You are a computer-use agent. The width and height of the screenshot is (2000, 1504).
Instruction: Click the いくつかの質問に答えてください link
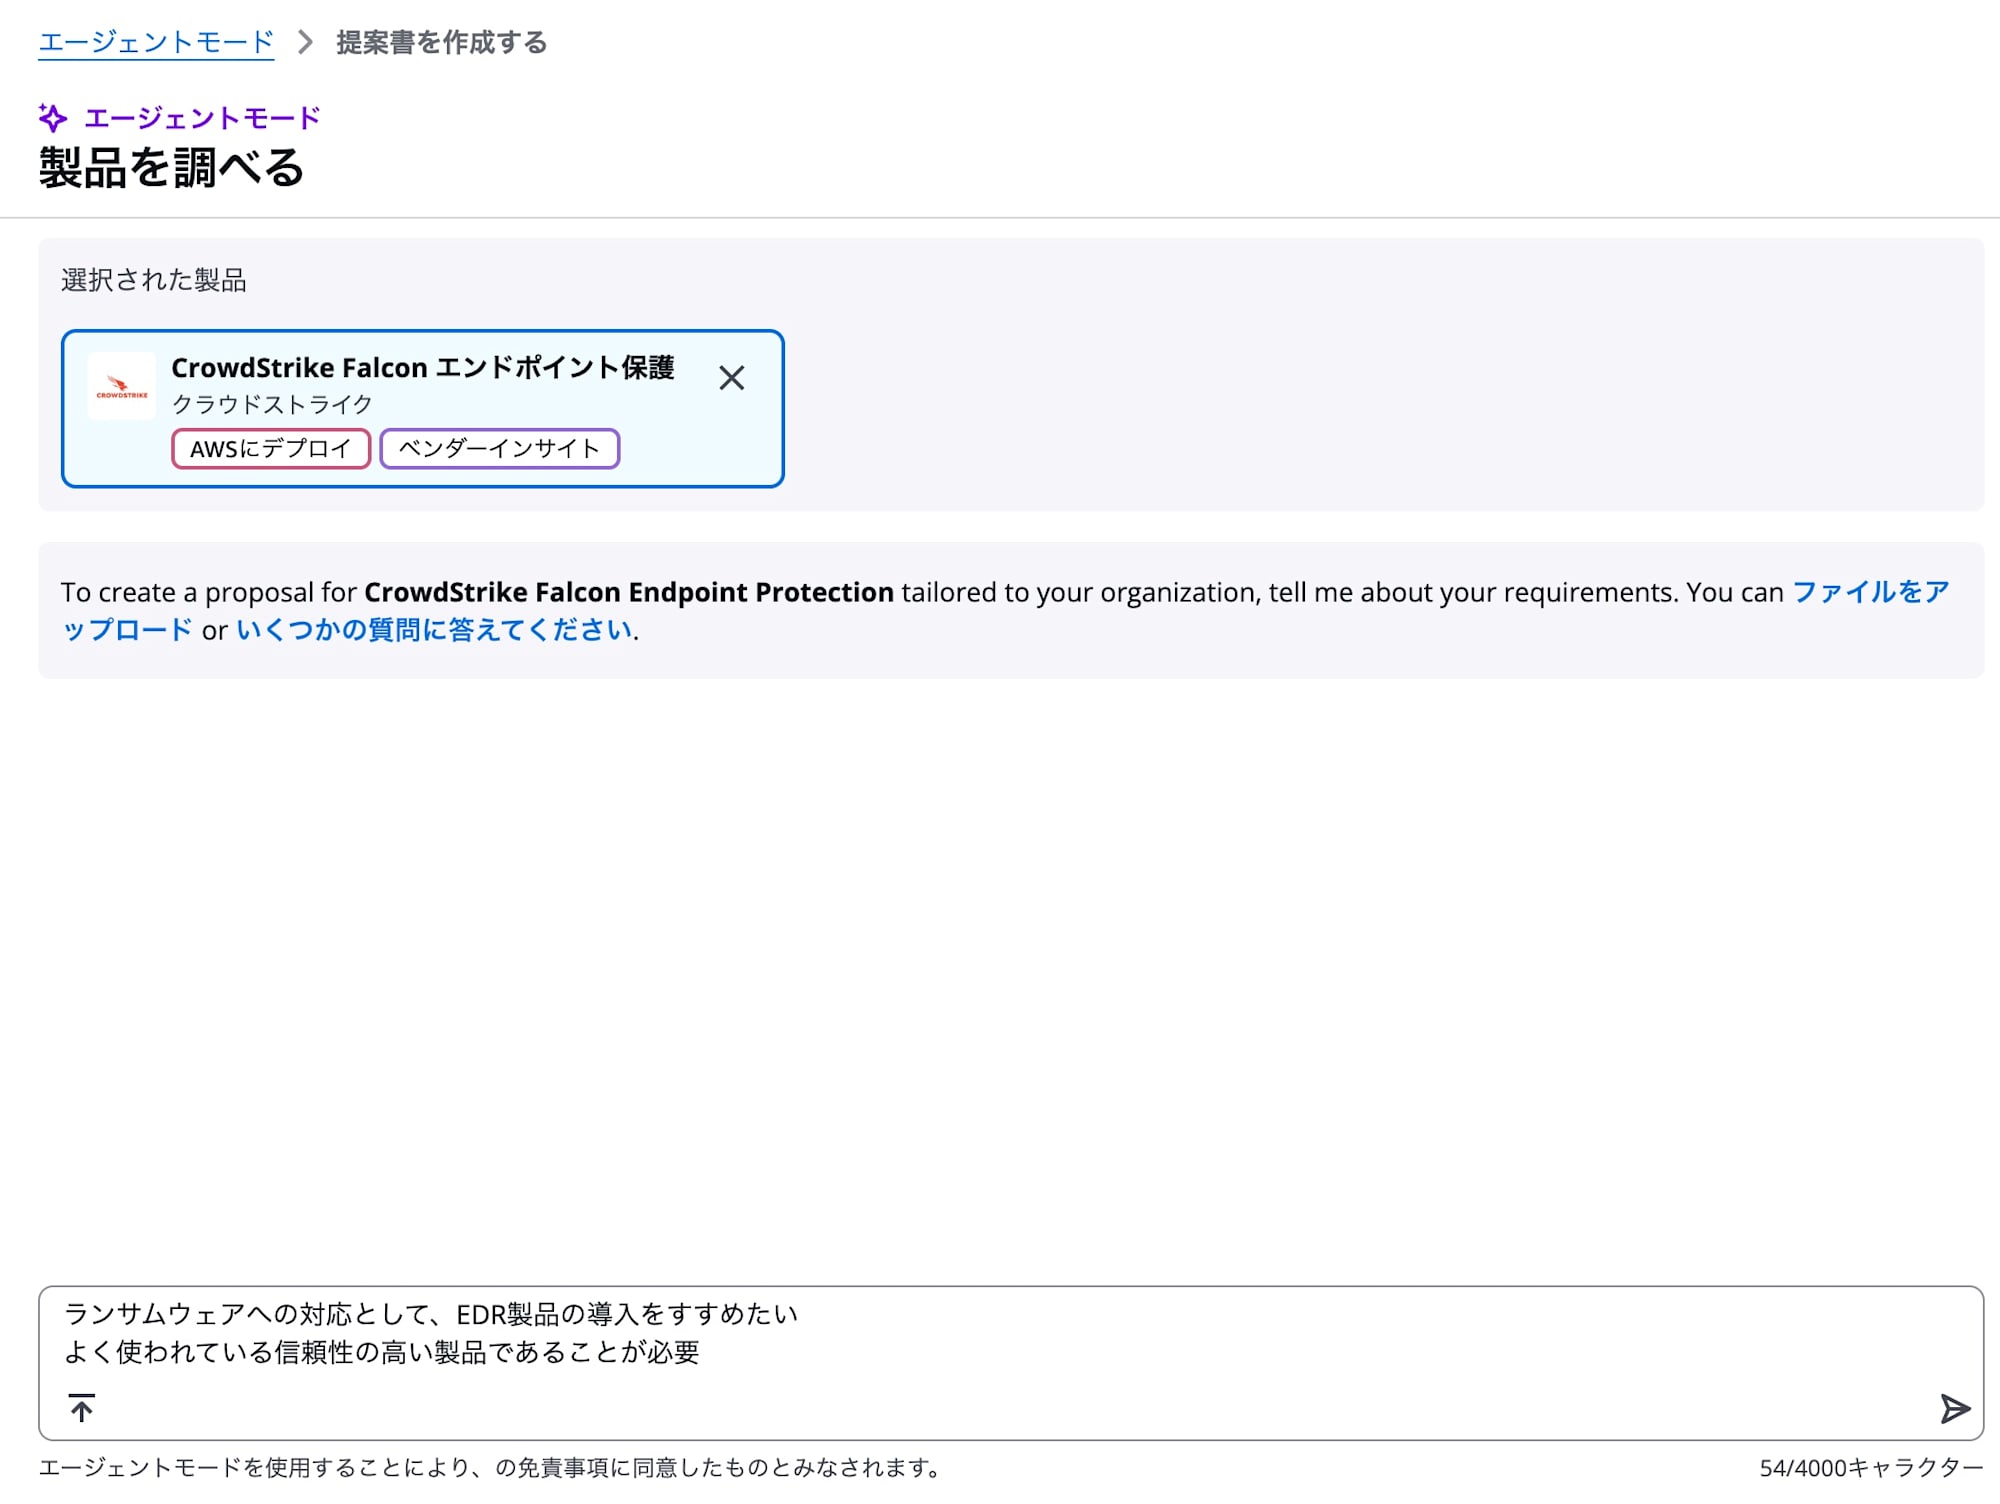pyautogui.click(x=434, y=630)
